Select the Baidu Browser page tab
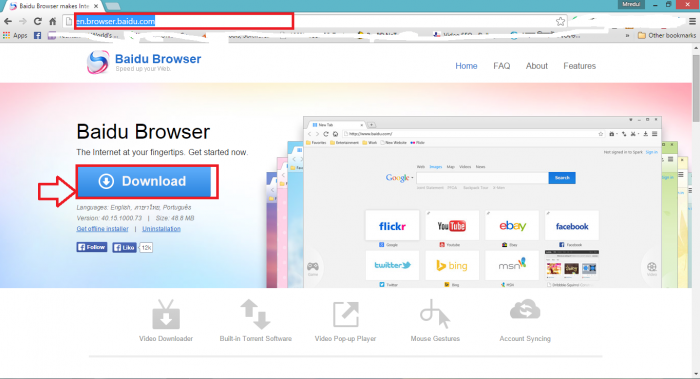The width and height of the screenshot is (700, 379). click(x=53, y=6)
